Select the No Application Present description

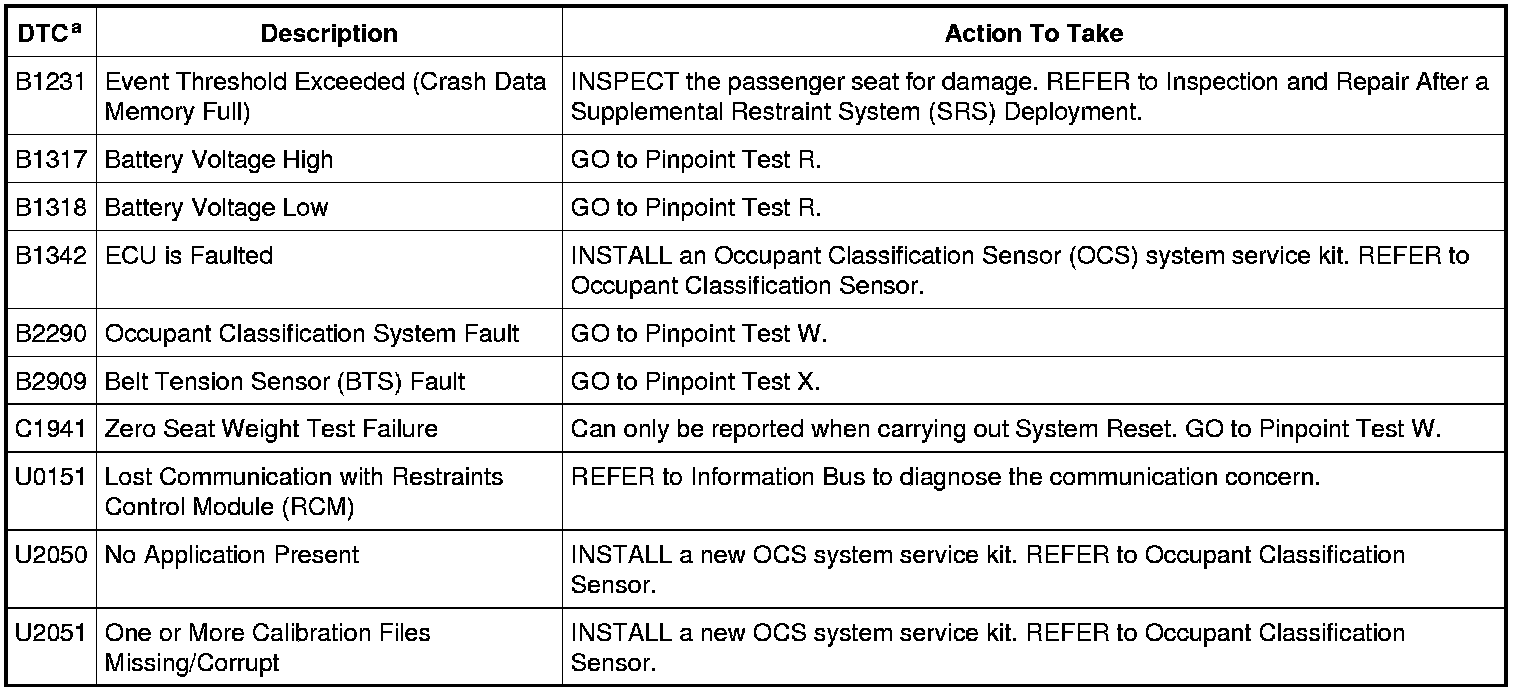[x=231, y=555]
